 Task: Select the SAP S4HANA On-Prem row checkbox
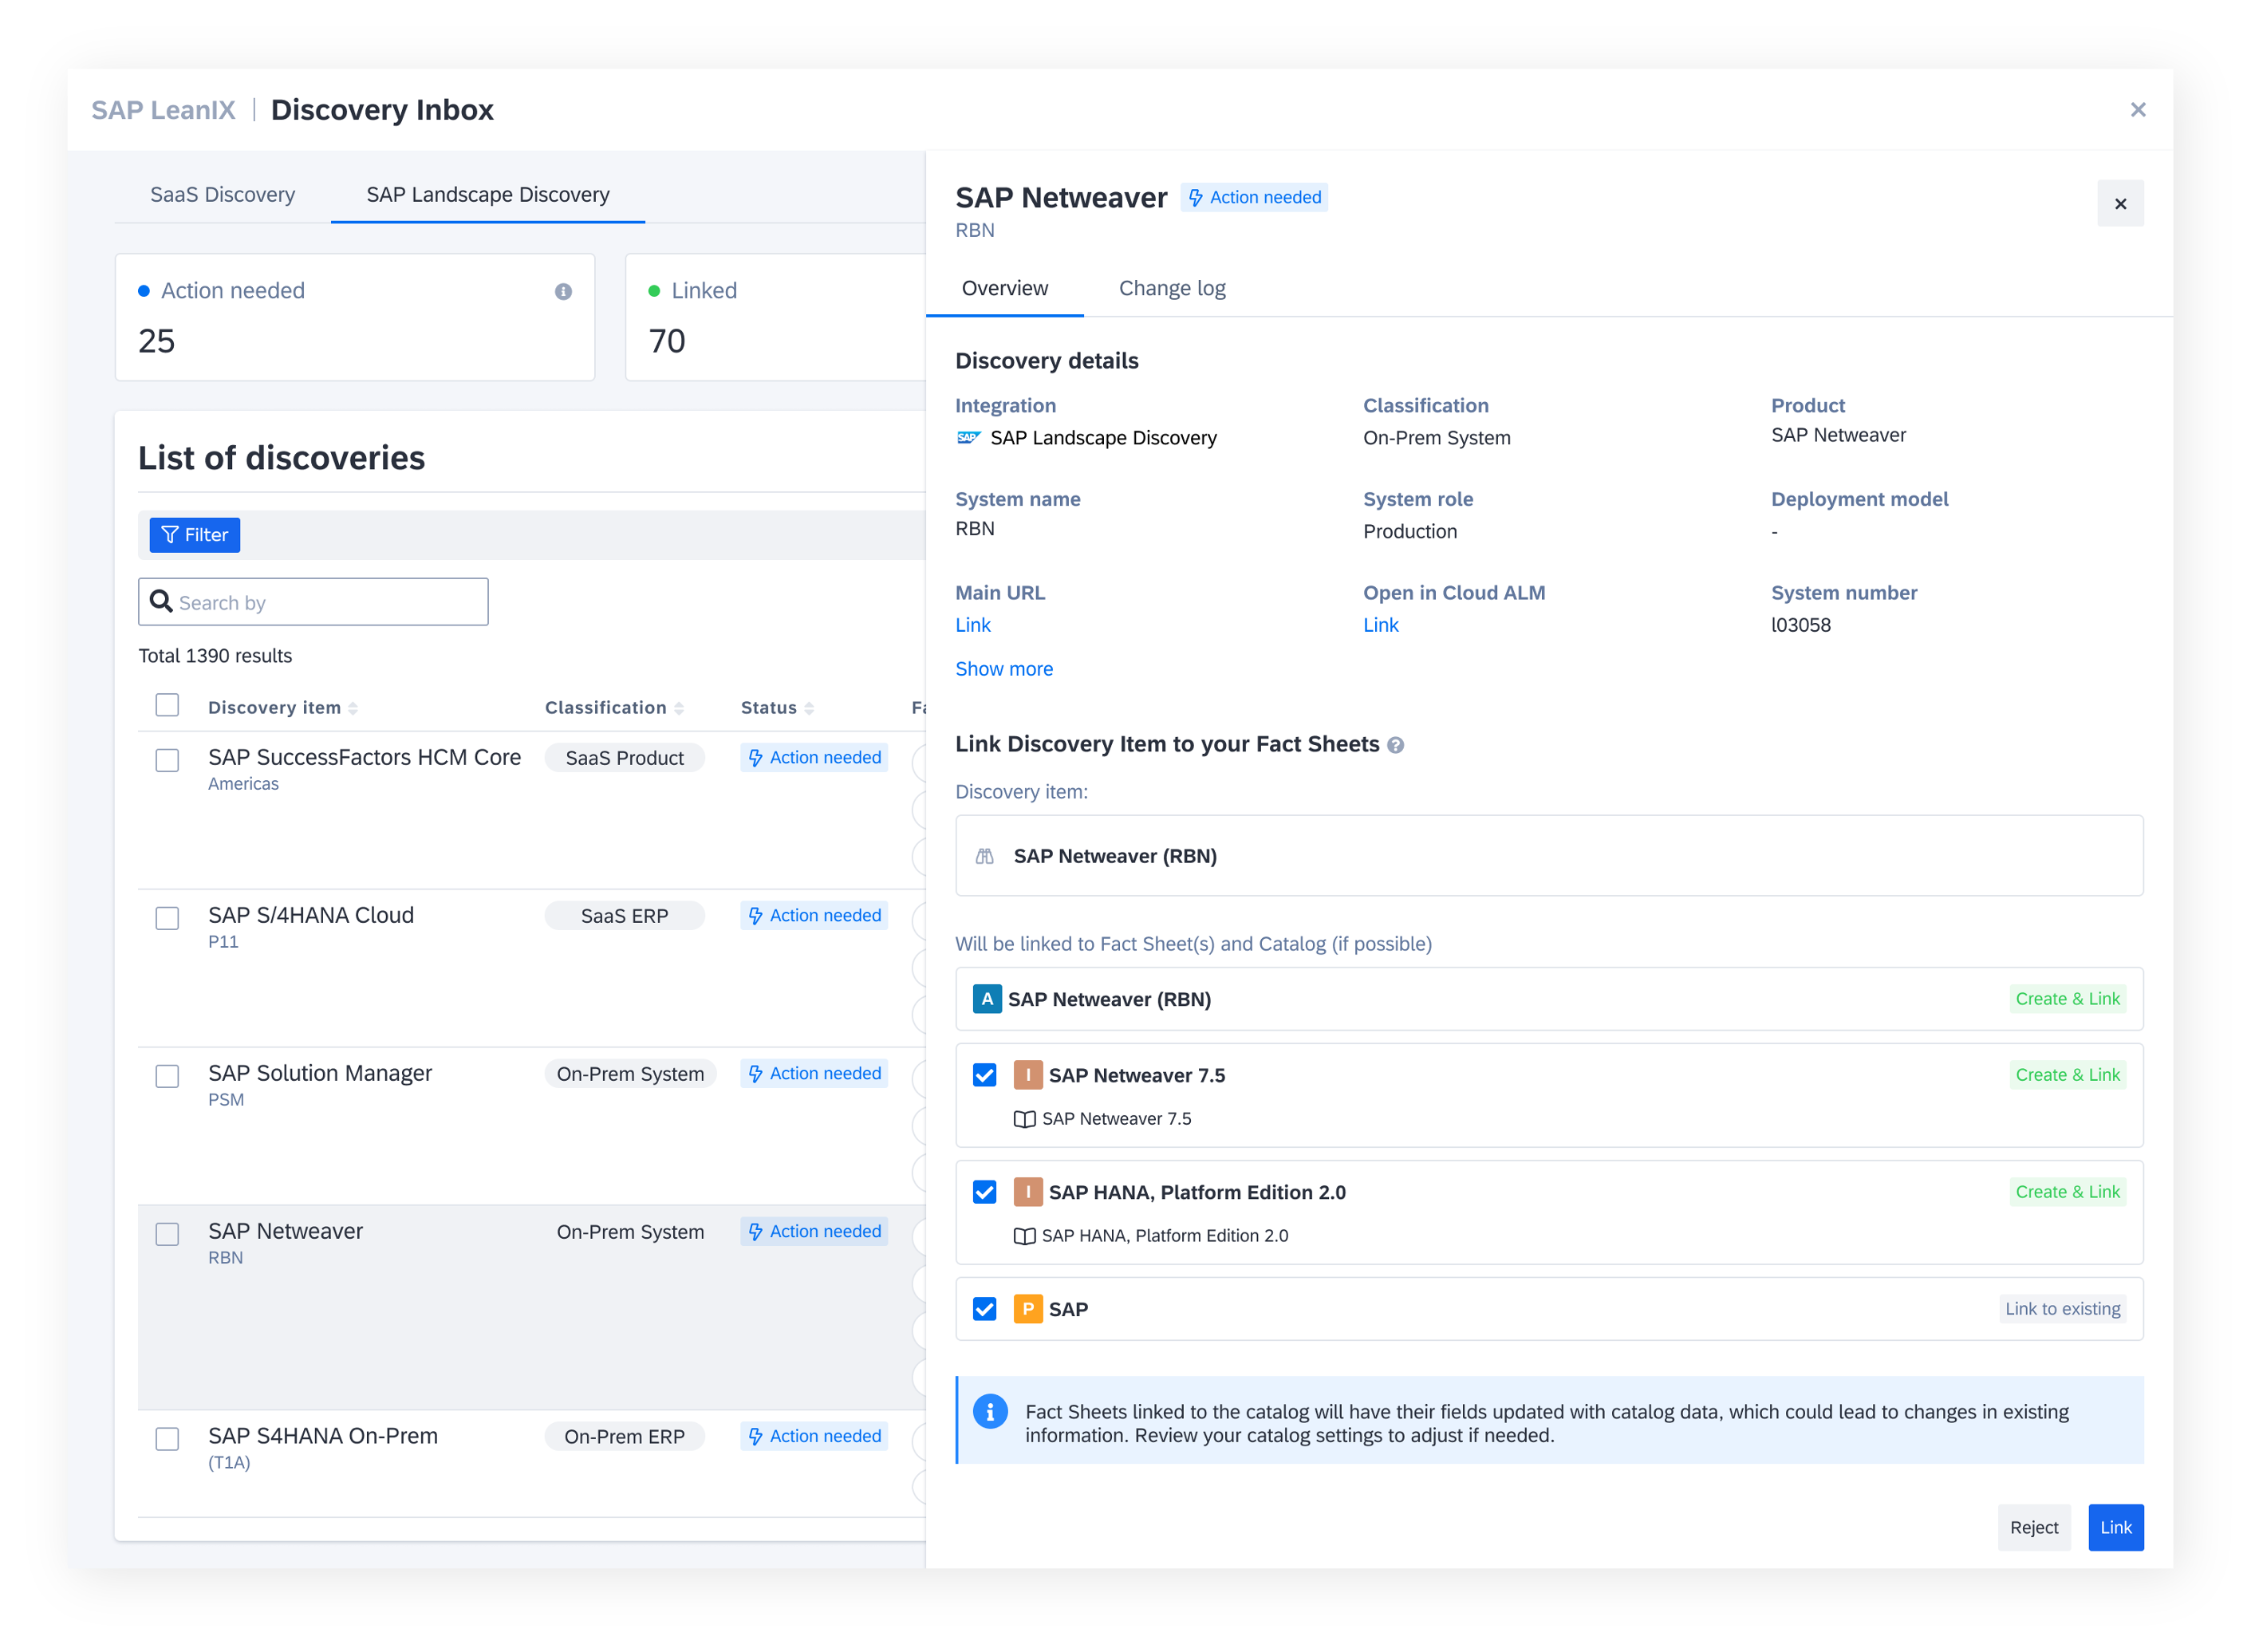(167, 1439)
